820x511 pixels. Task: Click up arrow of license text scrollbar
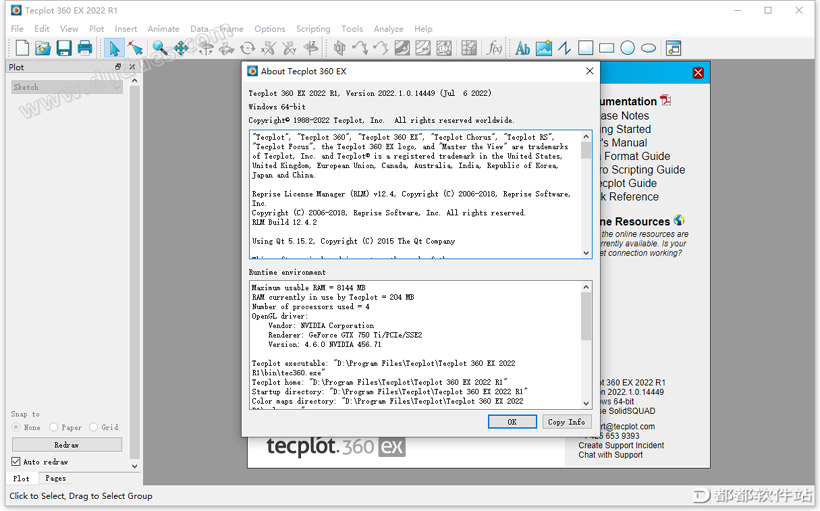pos(586,137)
